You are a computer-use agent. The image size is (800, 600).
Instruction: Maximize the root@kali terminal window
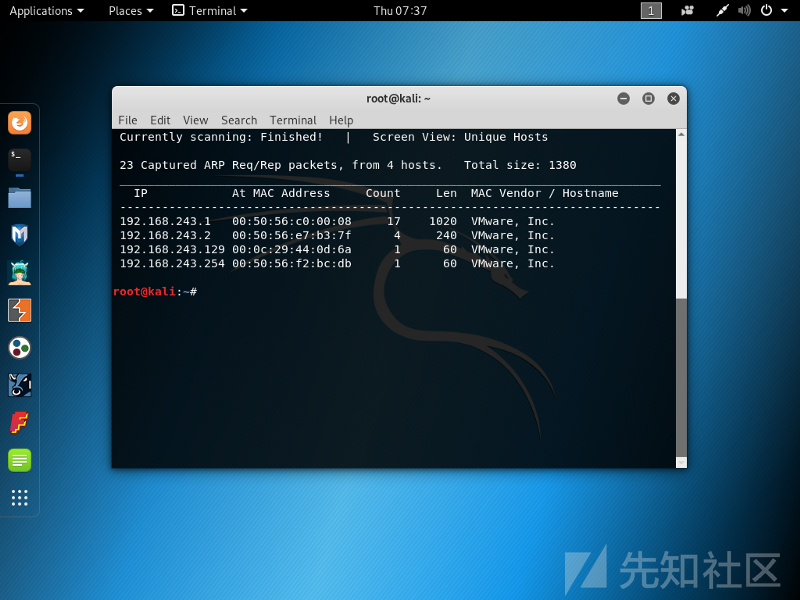pos(648,98)
